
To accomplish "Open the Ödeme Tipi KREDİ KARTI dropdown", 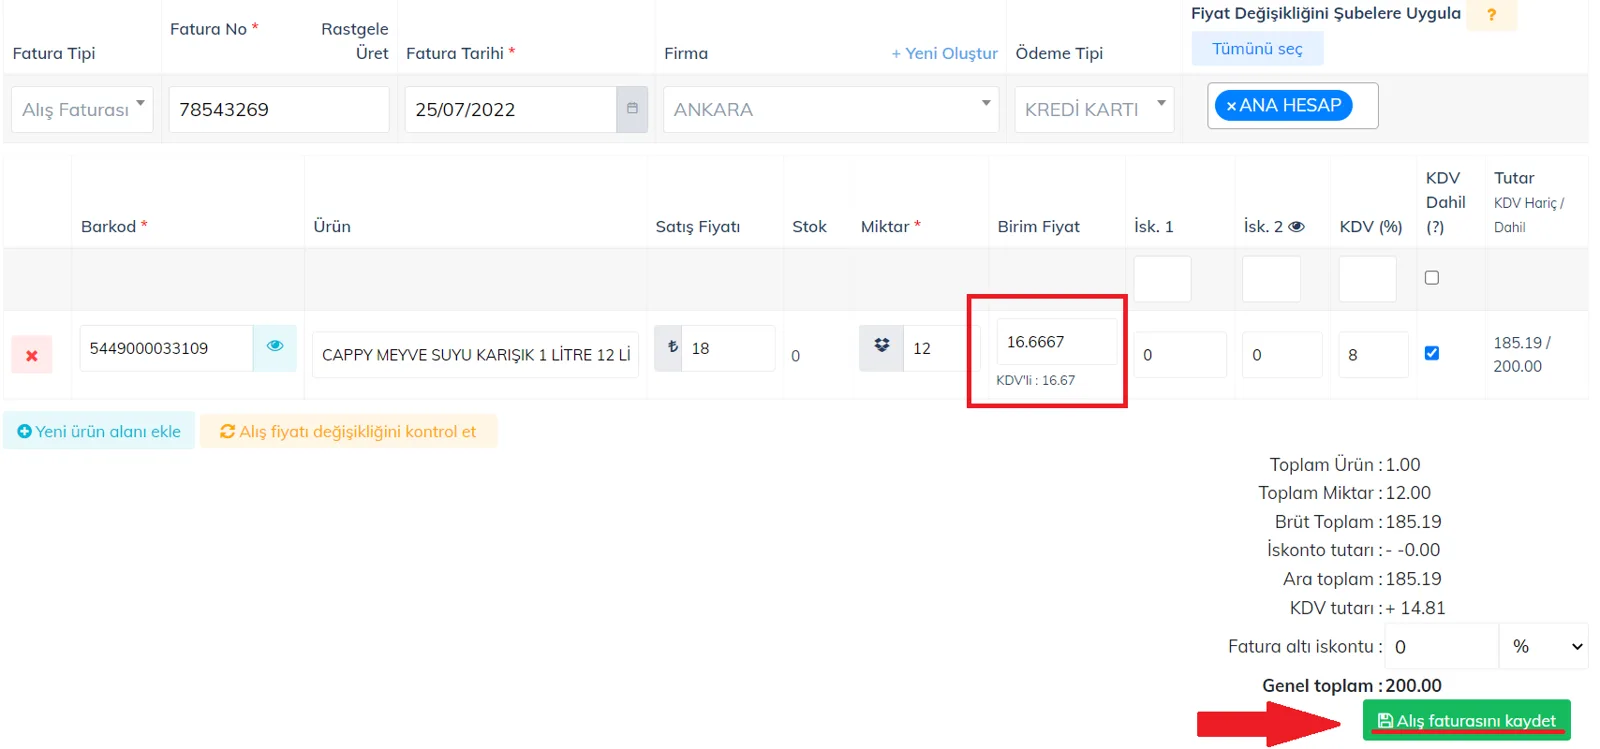I will 1095,109.
